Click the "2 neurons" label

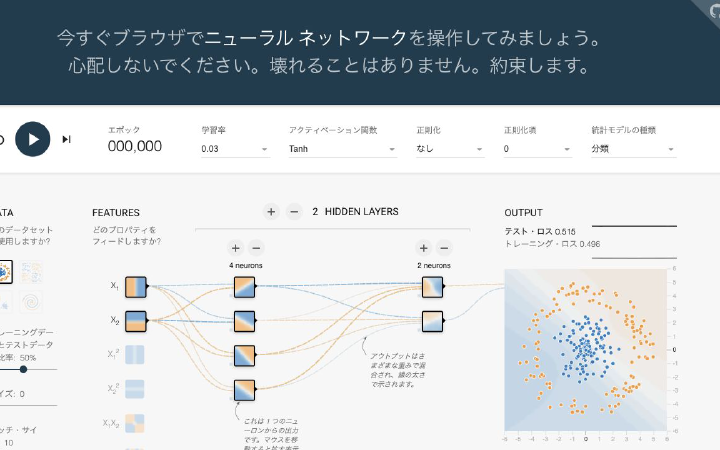click(x=433, y=265)
